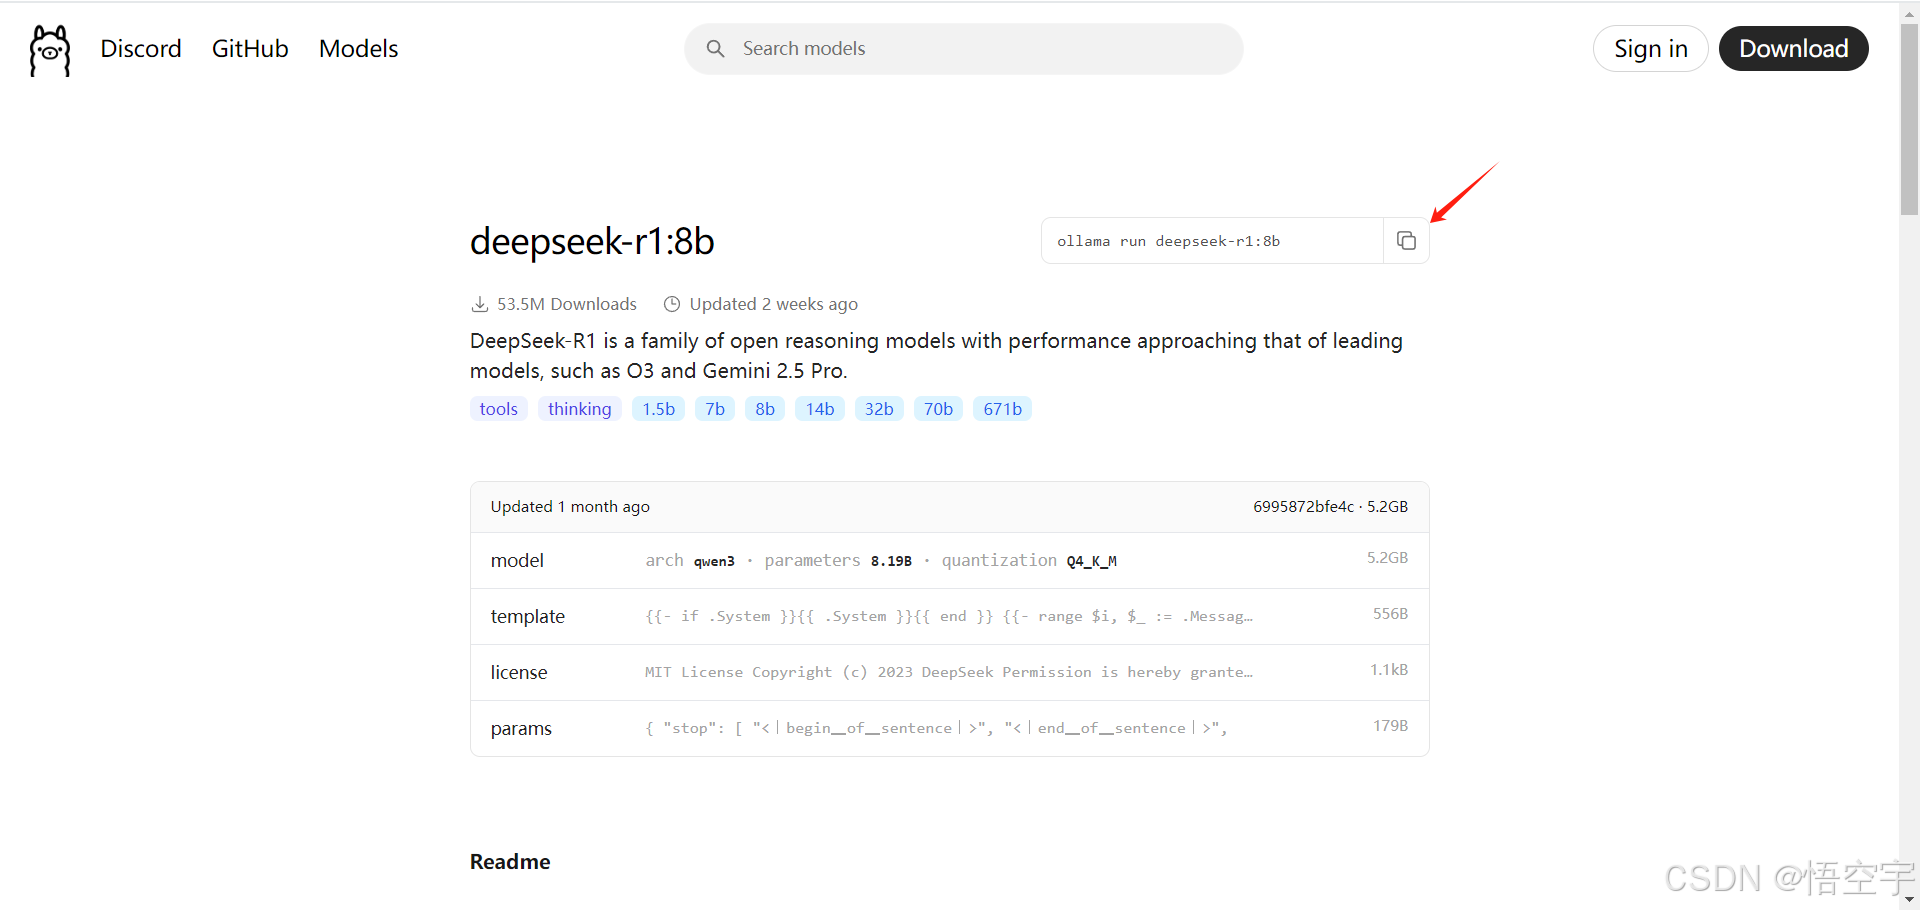Copy the ollama run command
This screenshot has height=910, width=1920.
coord(1406,241)
